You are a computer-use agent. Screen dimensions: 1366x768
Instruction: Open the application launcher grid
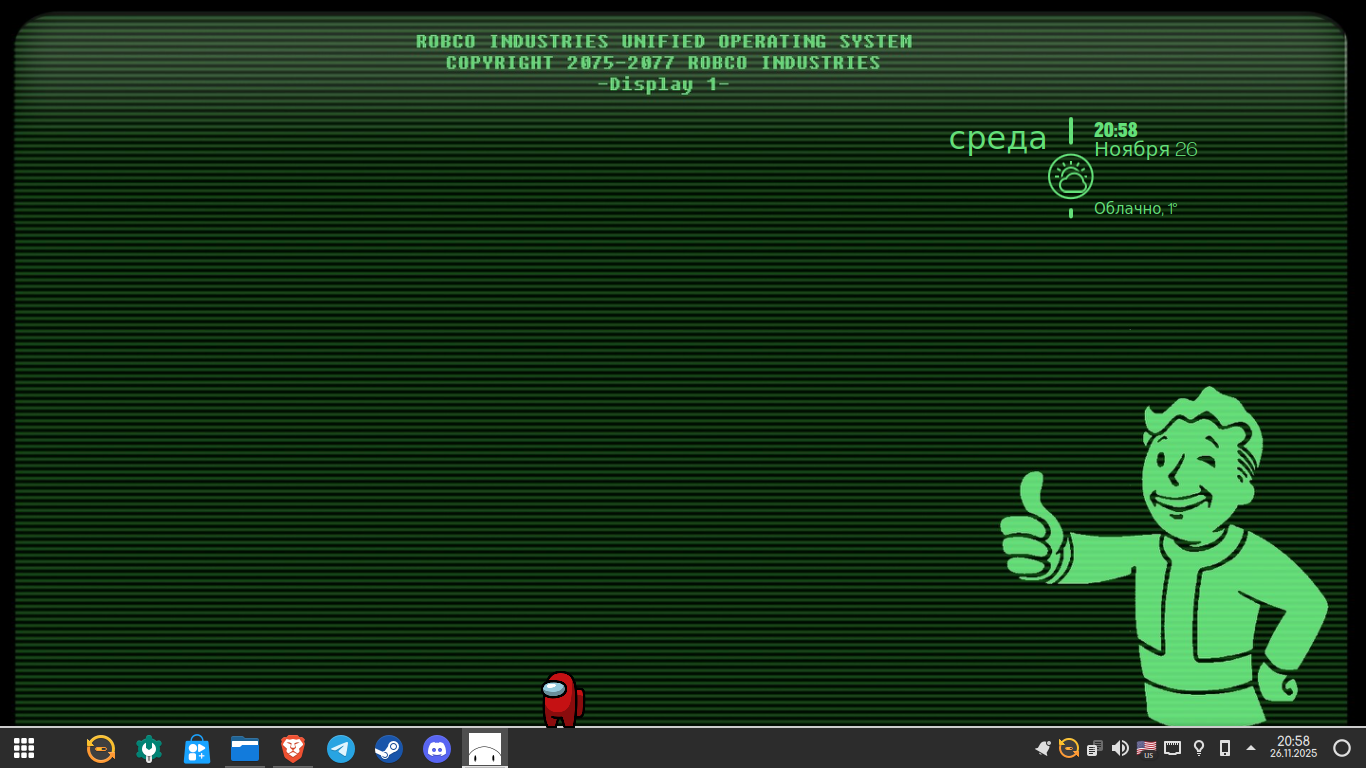tap(24, 748)
